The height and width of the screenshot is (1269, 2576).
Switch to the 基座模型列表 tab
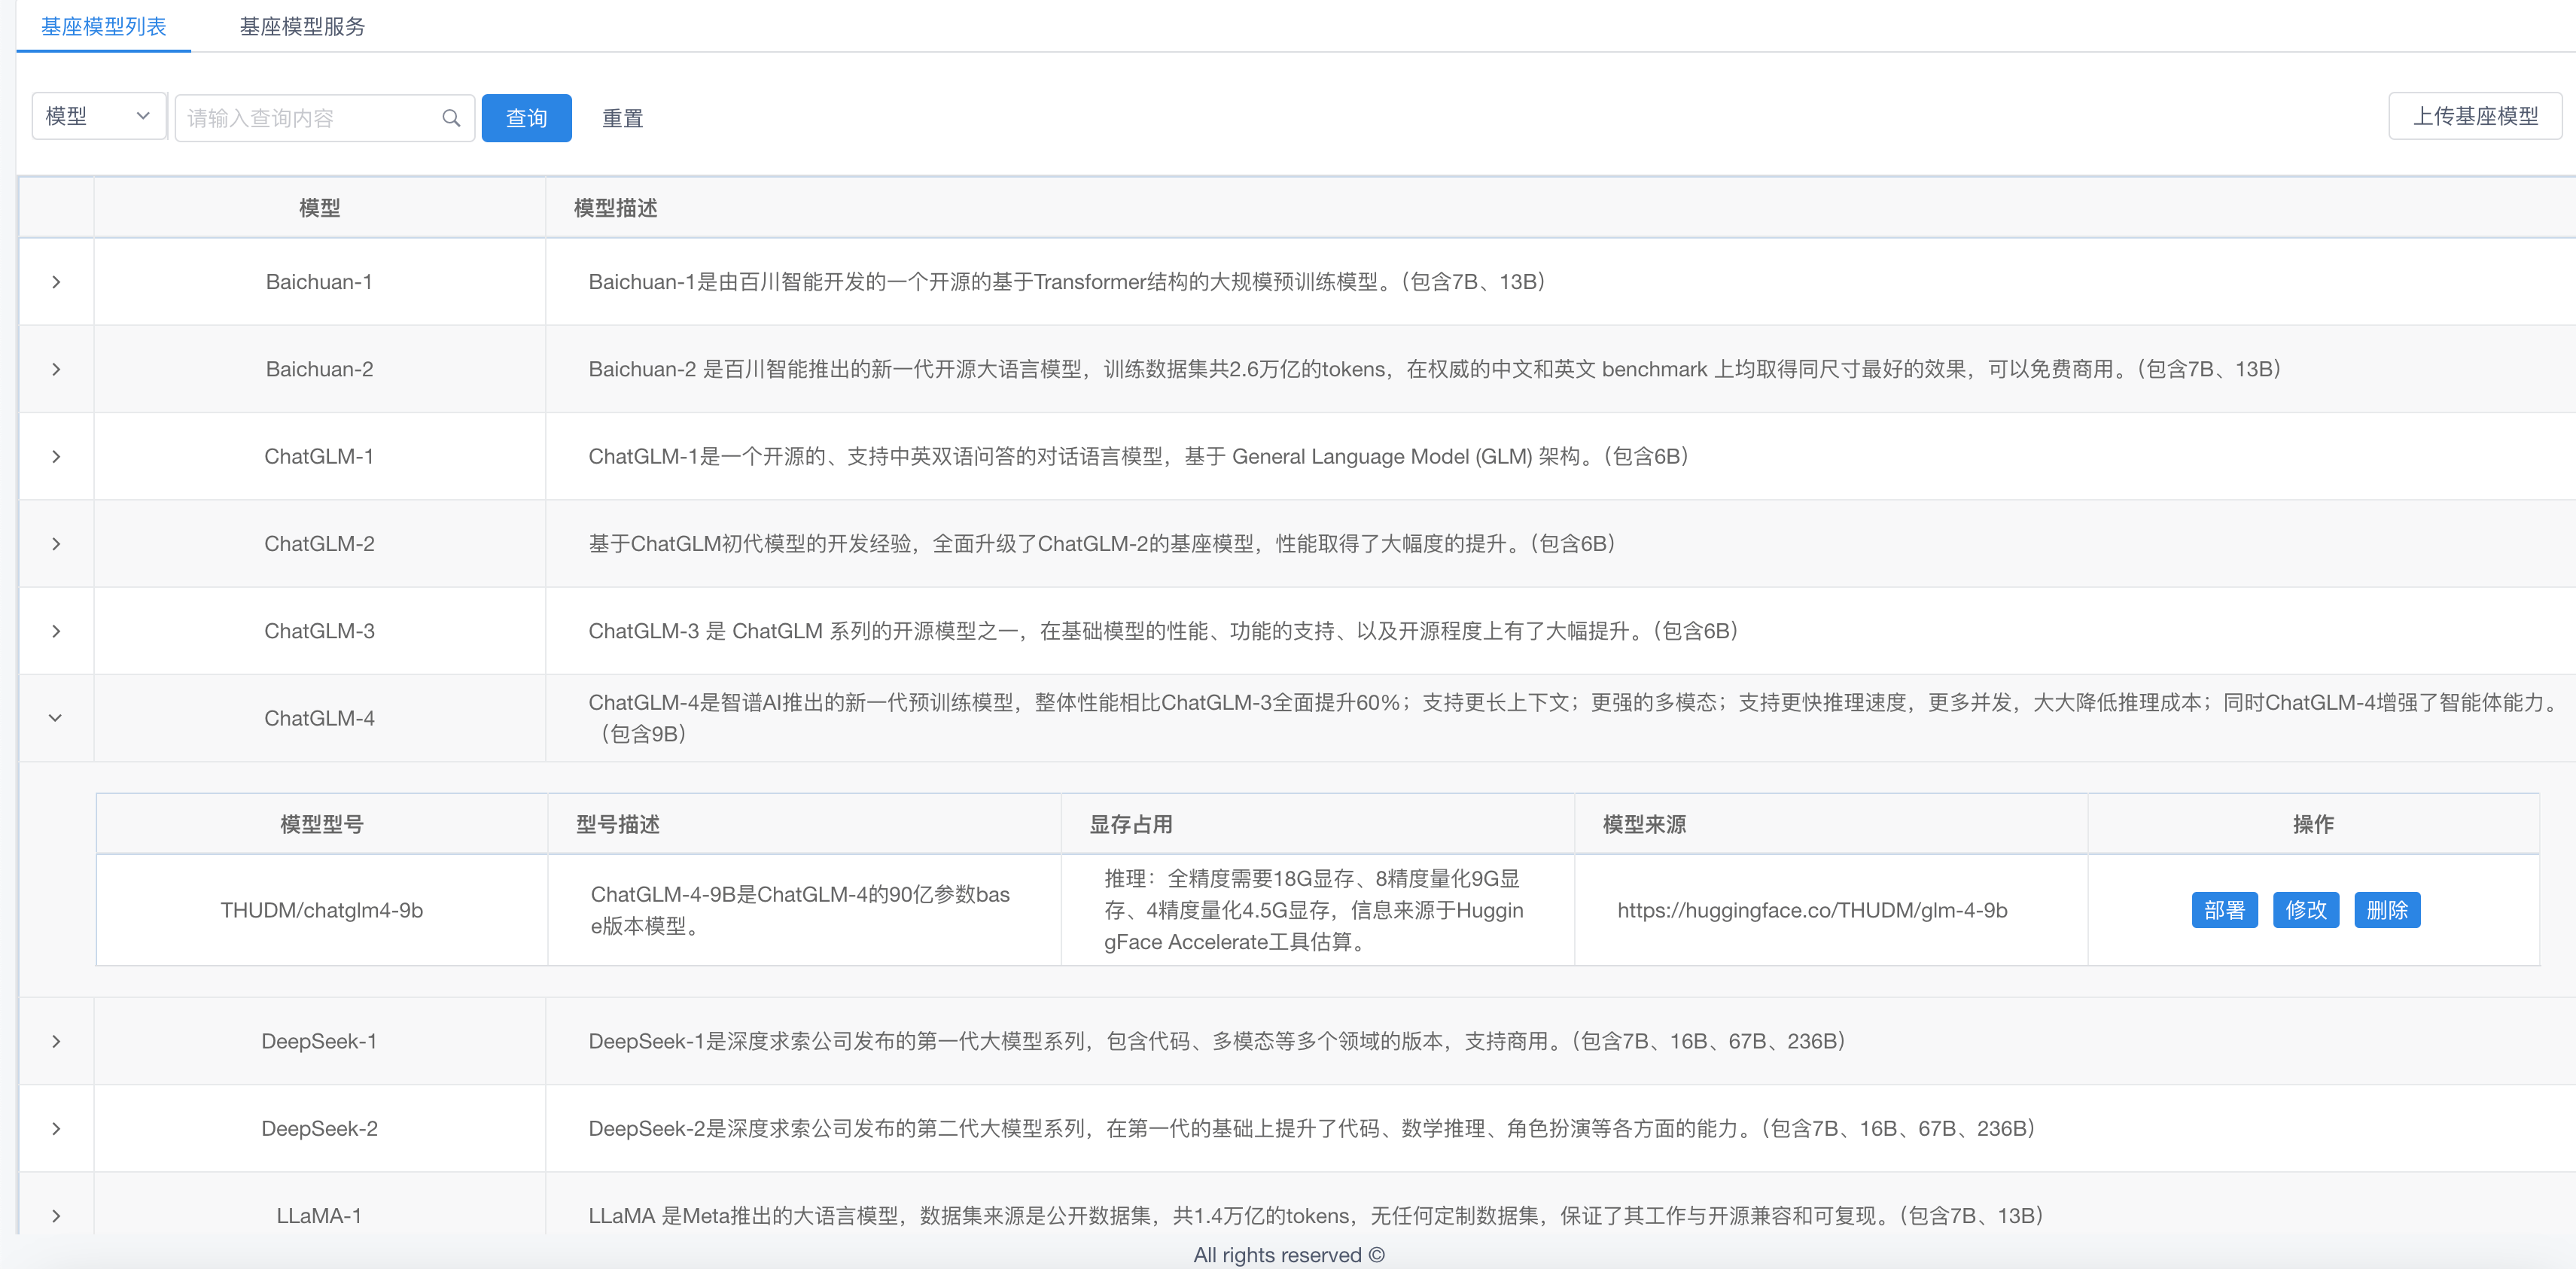(x=104, y=26)
